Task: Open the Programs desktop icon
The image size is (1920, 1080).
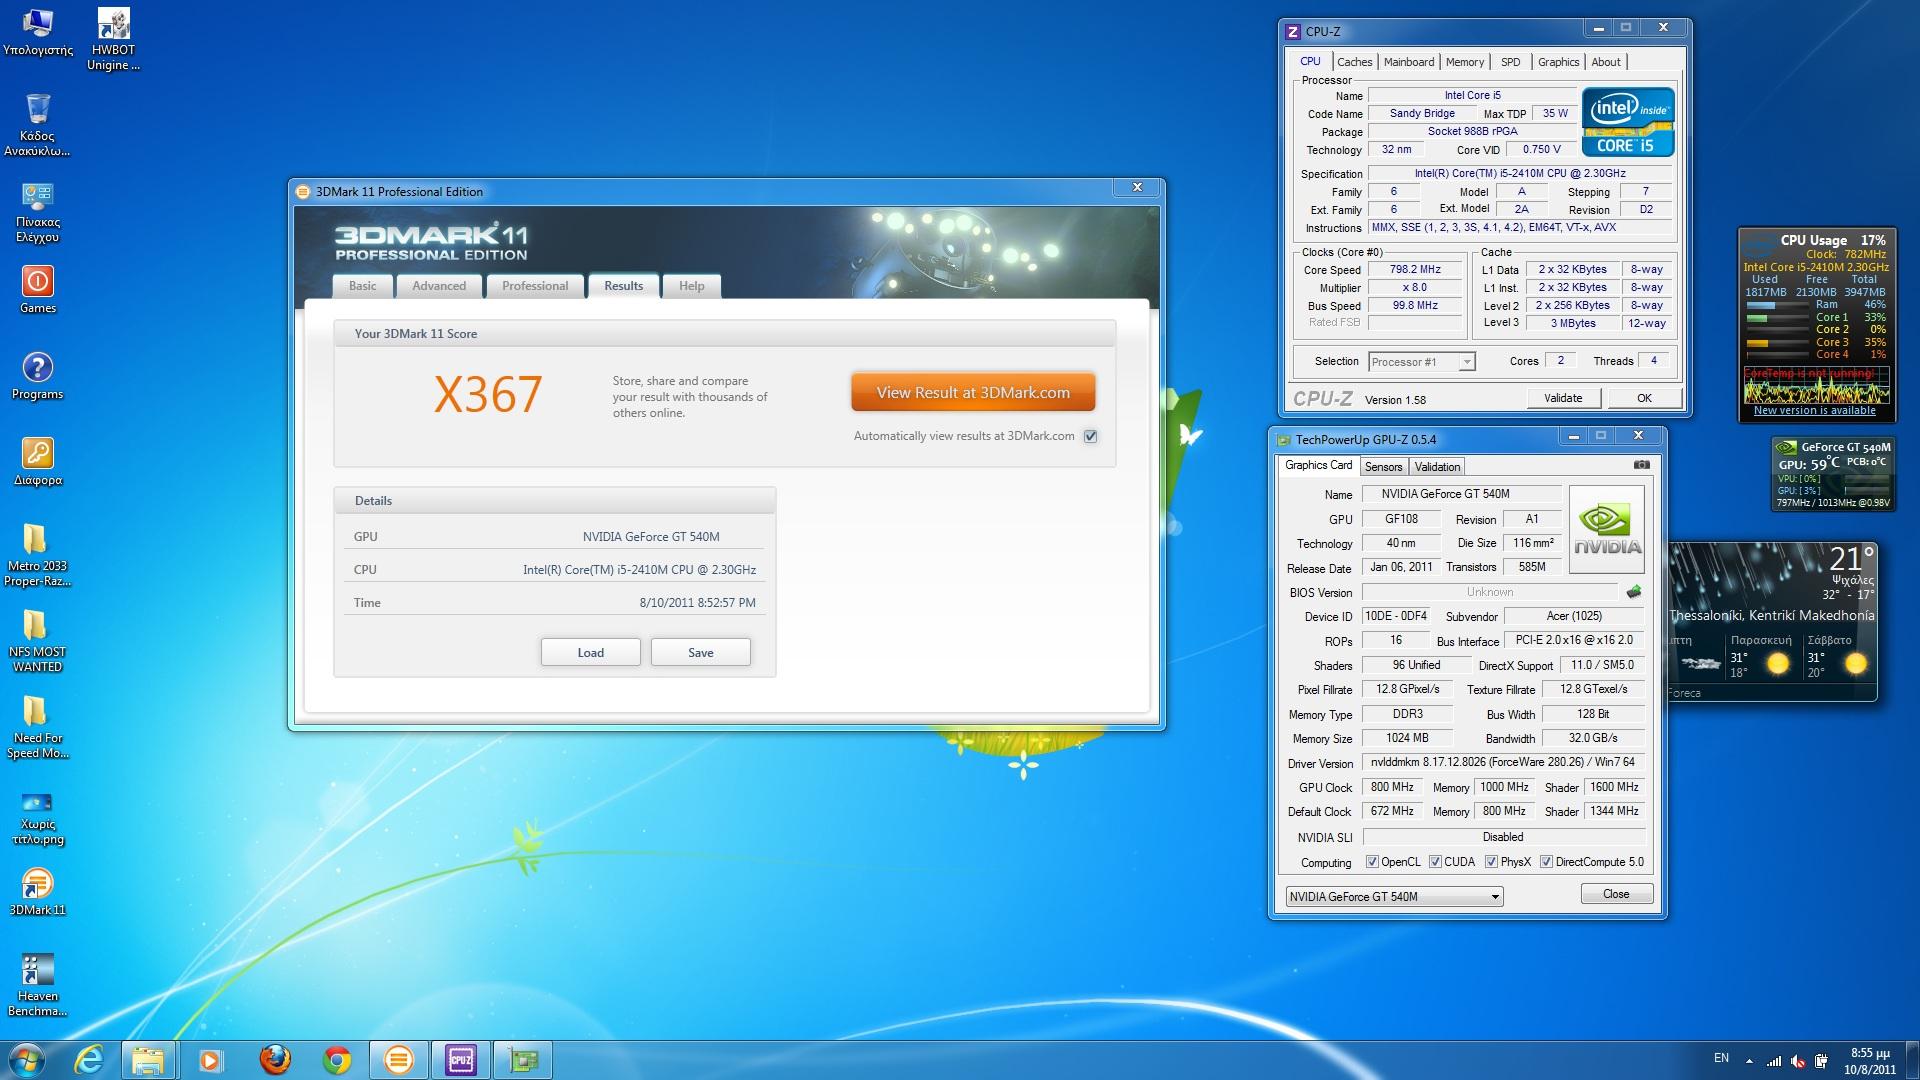Action: tap(37, 376)
